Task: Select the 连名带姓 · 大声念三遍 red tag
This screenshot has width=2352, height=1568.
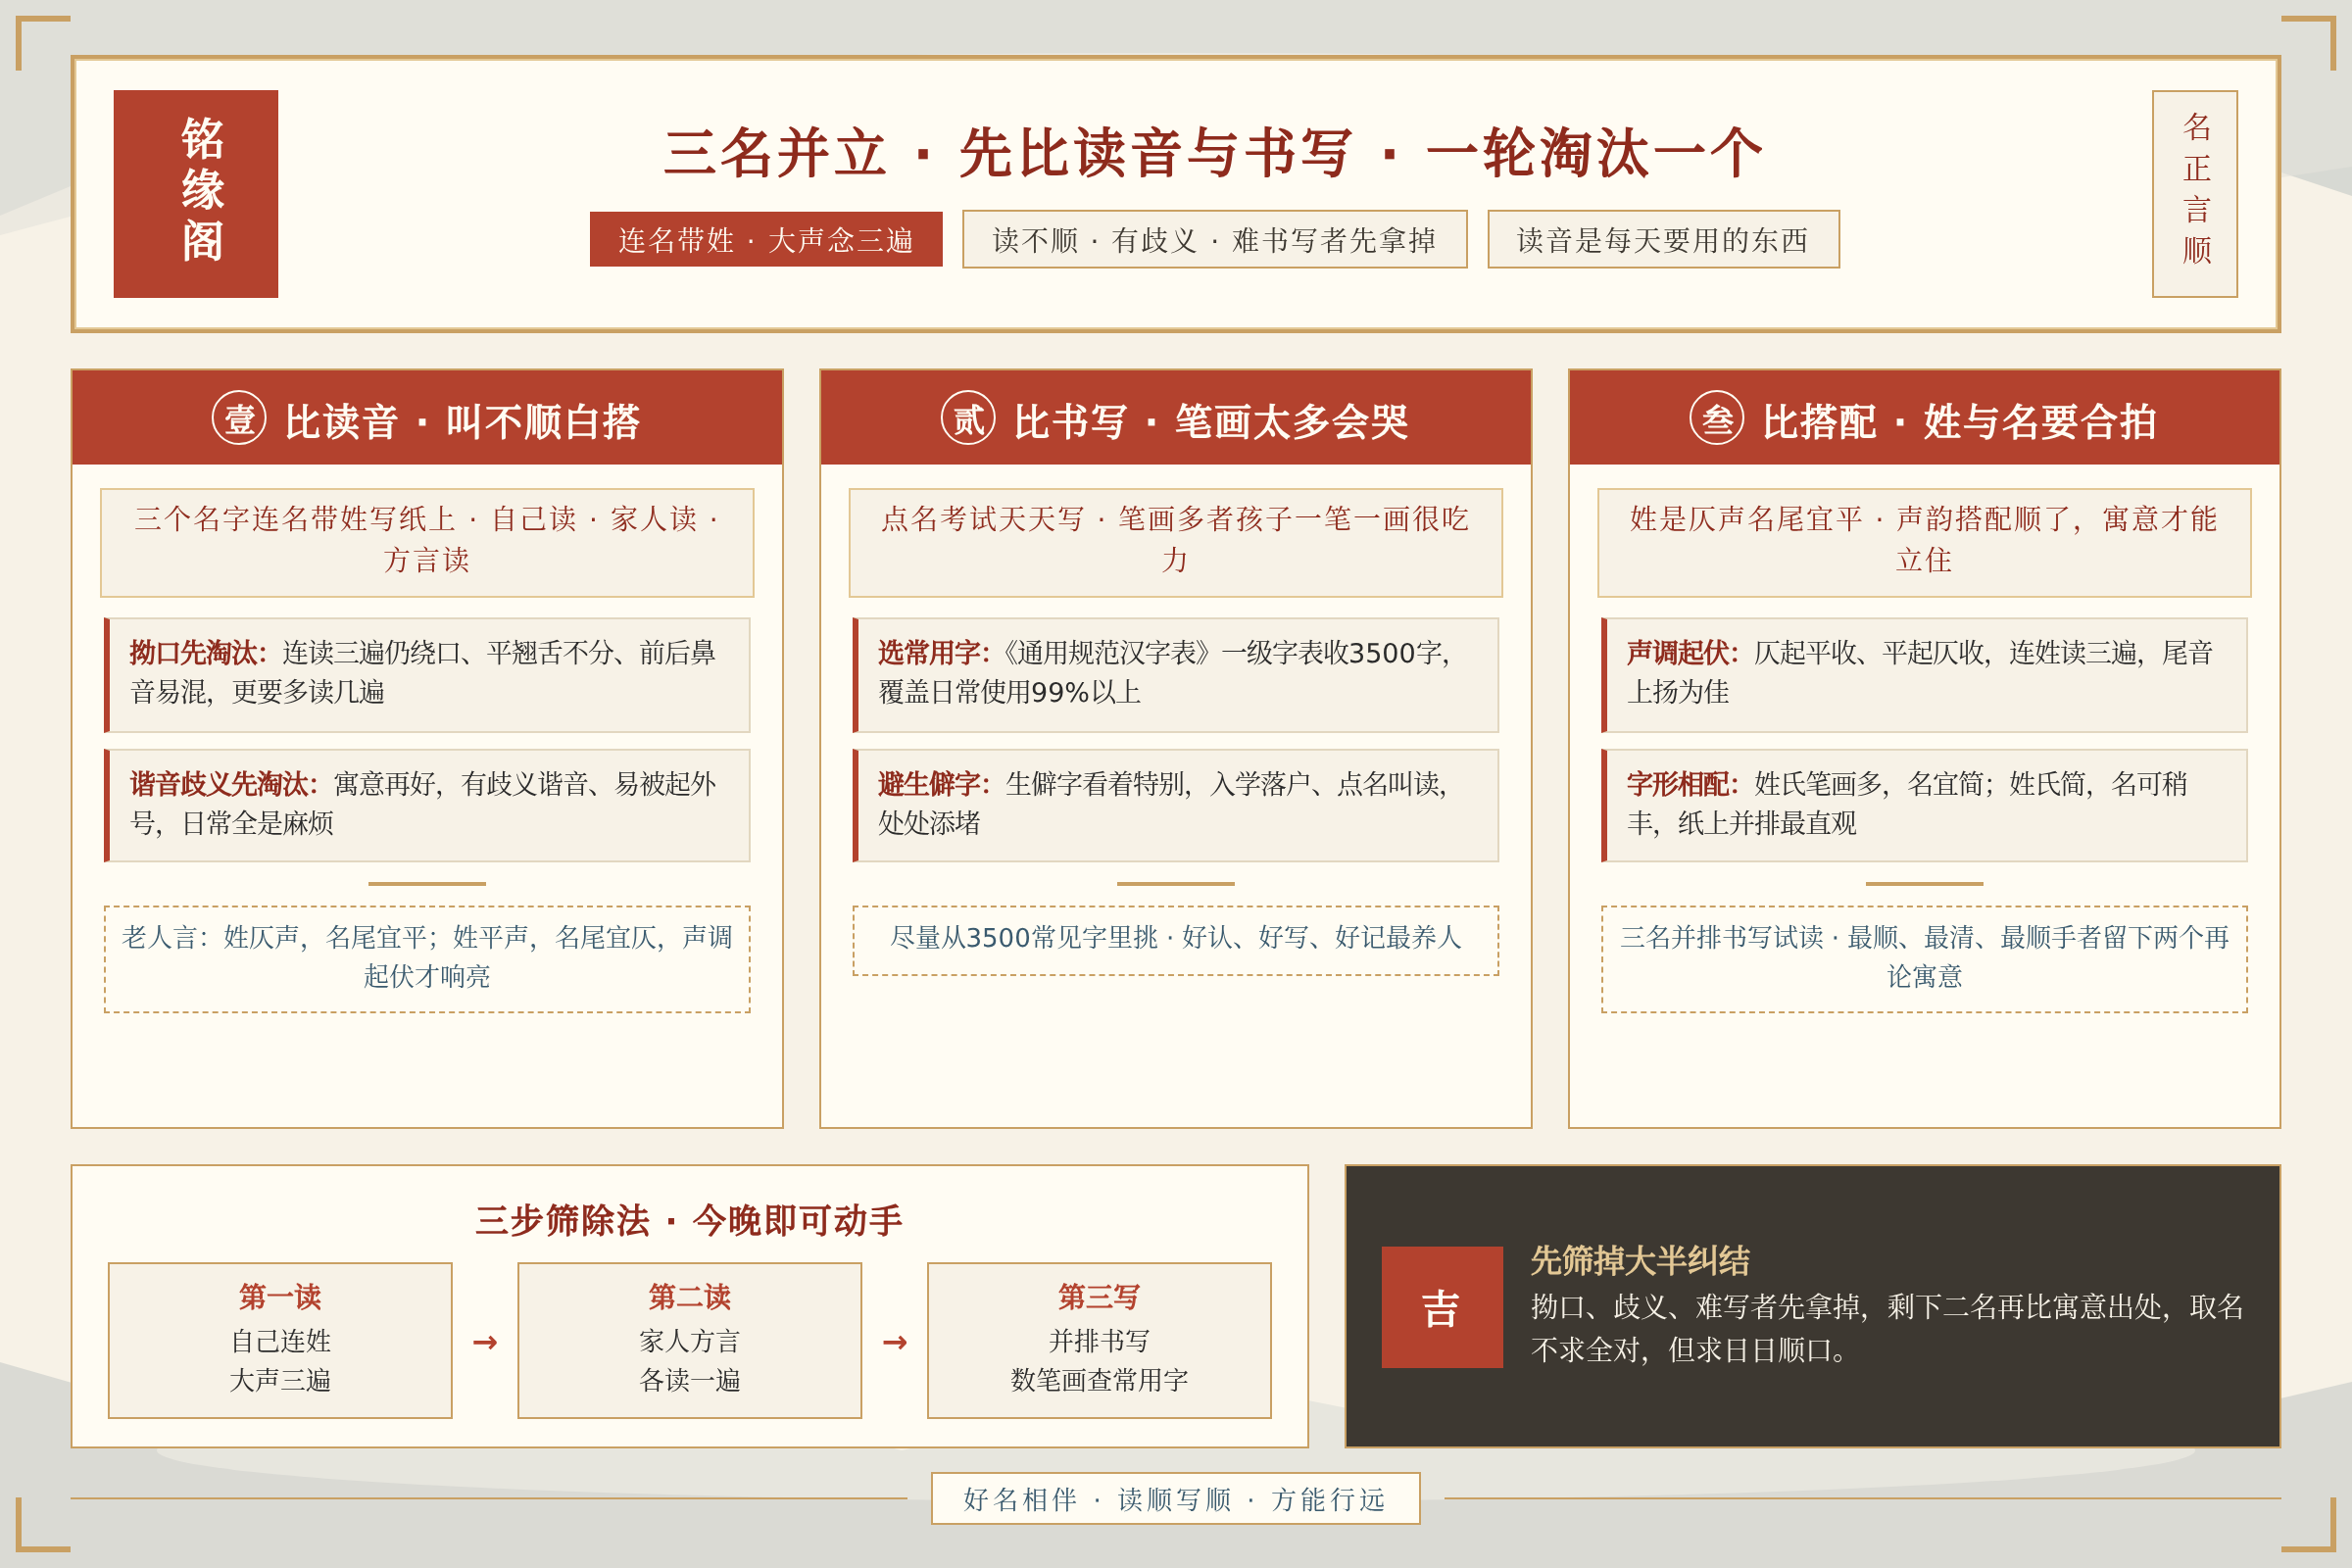Action: click(766, 239)
